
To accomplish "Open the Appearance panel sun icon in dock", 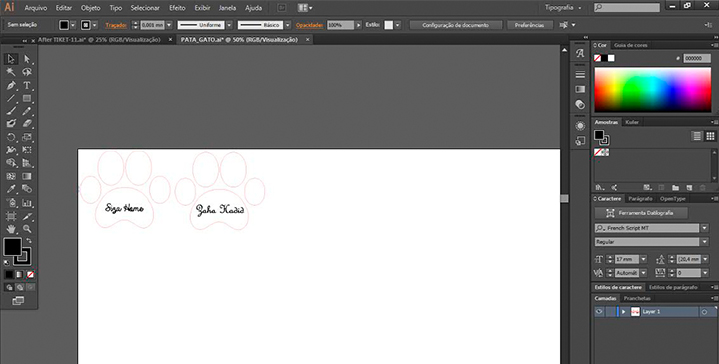I will 580,126.
